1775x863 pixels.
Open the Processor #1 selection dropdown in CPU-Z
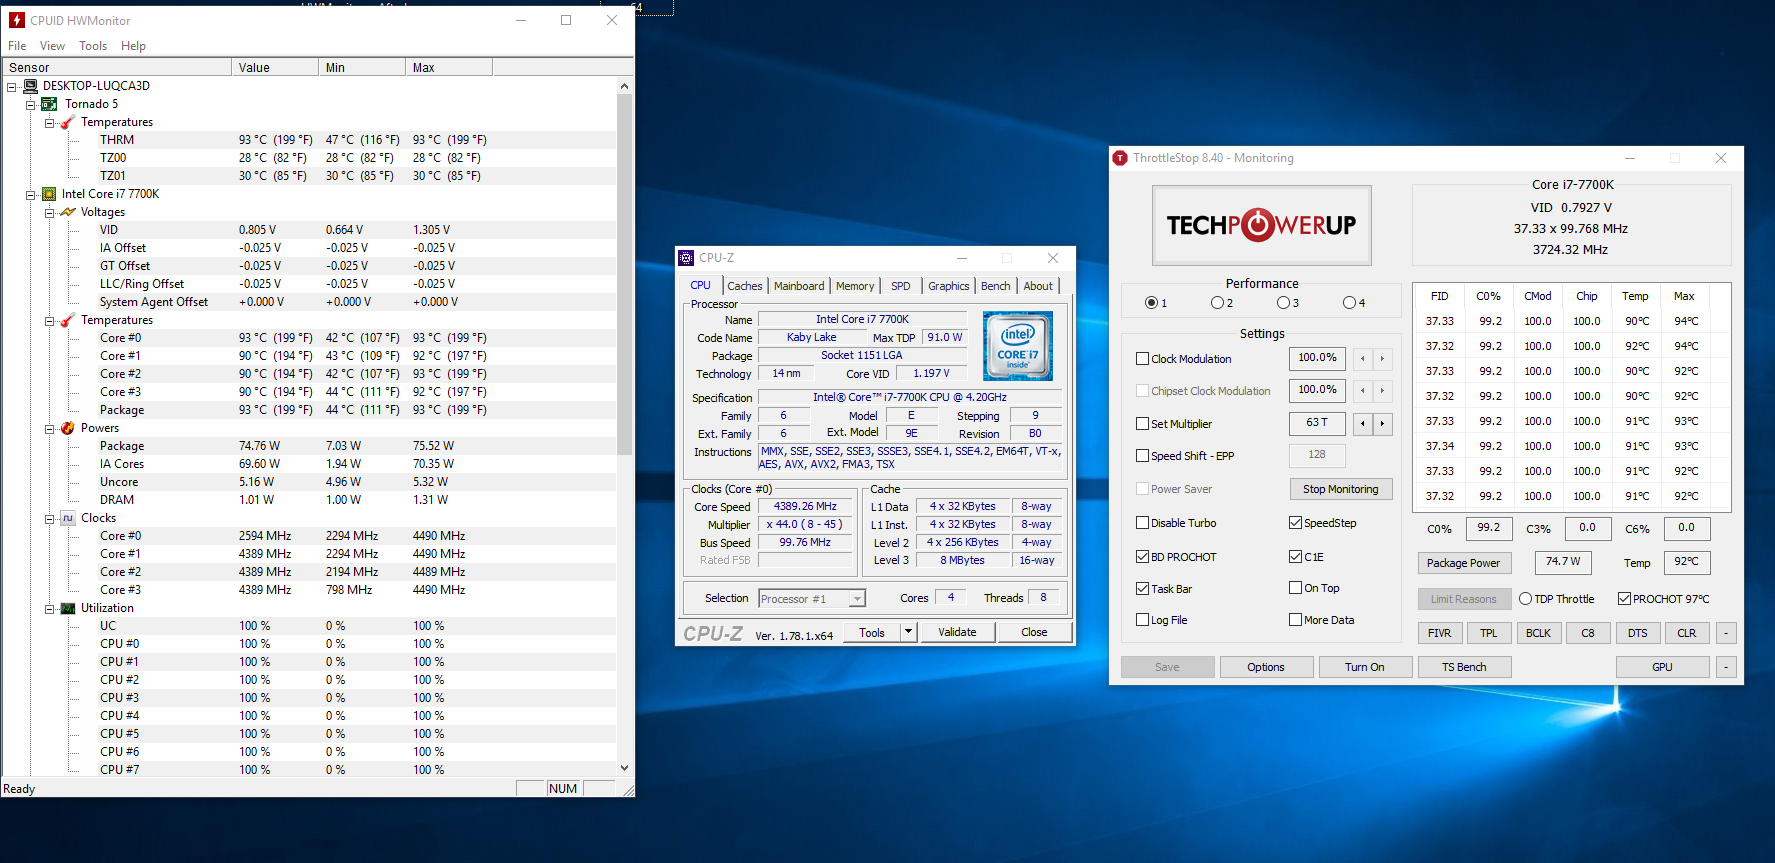click(x=856, y=599)
